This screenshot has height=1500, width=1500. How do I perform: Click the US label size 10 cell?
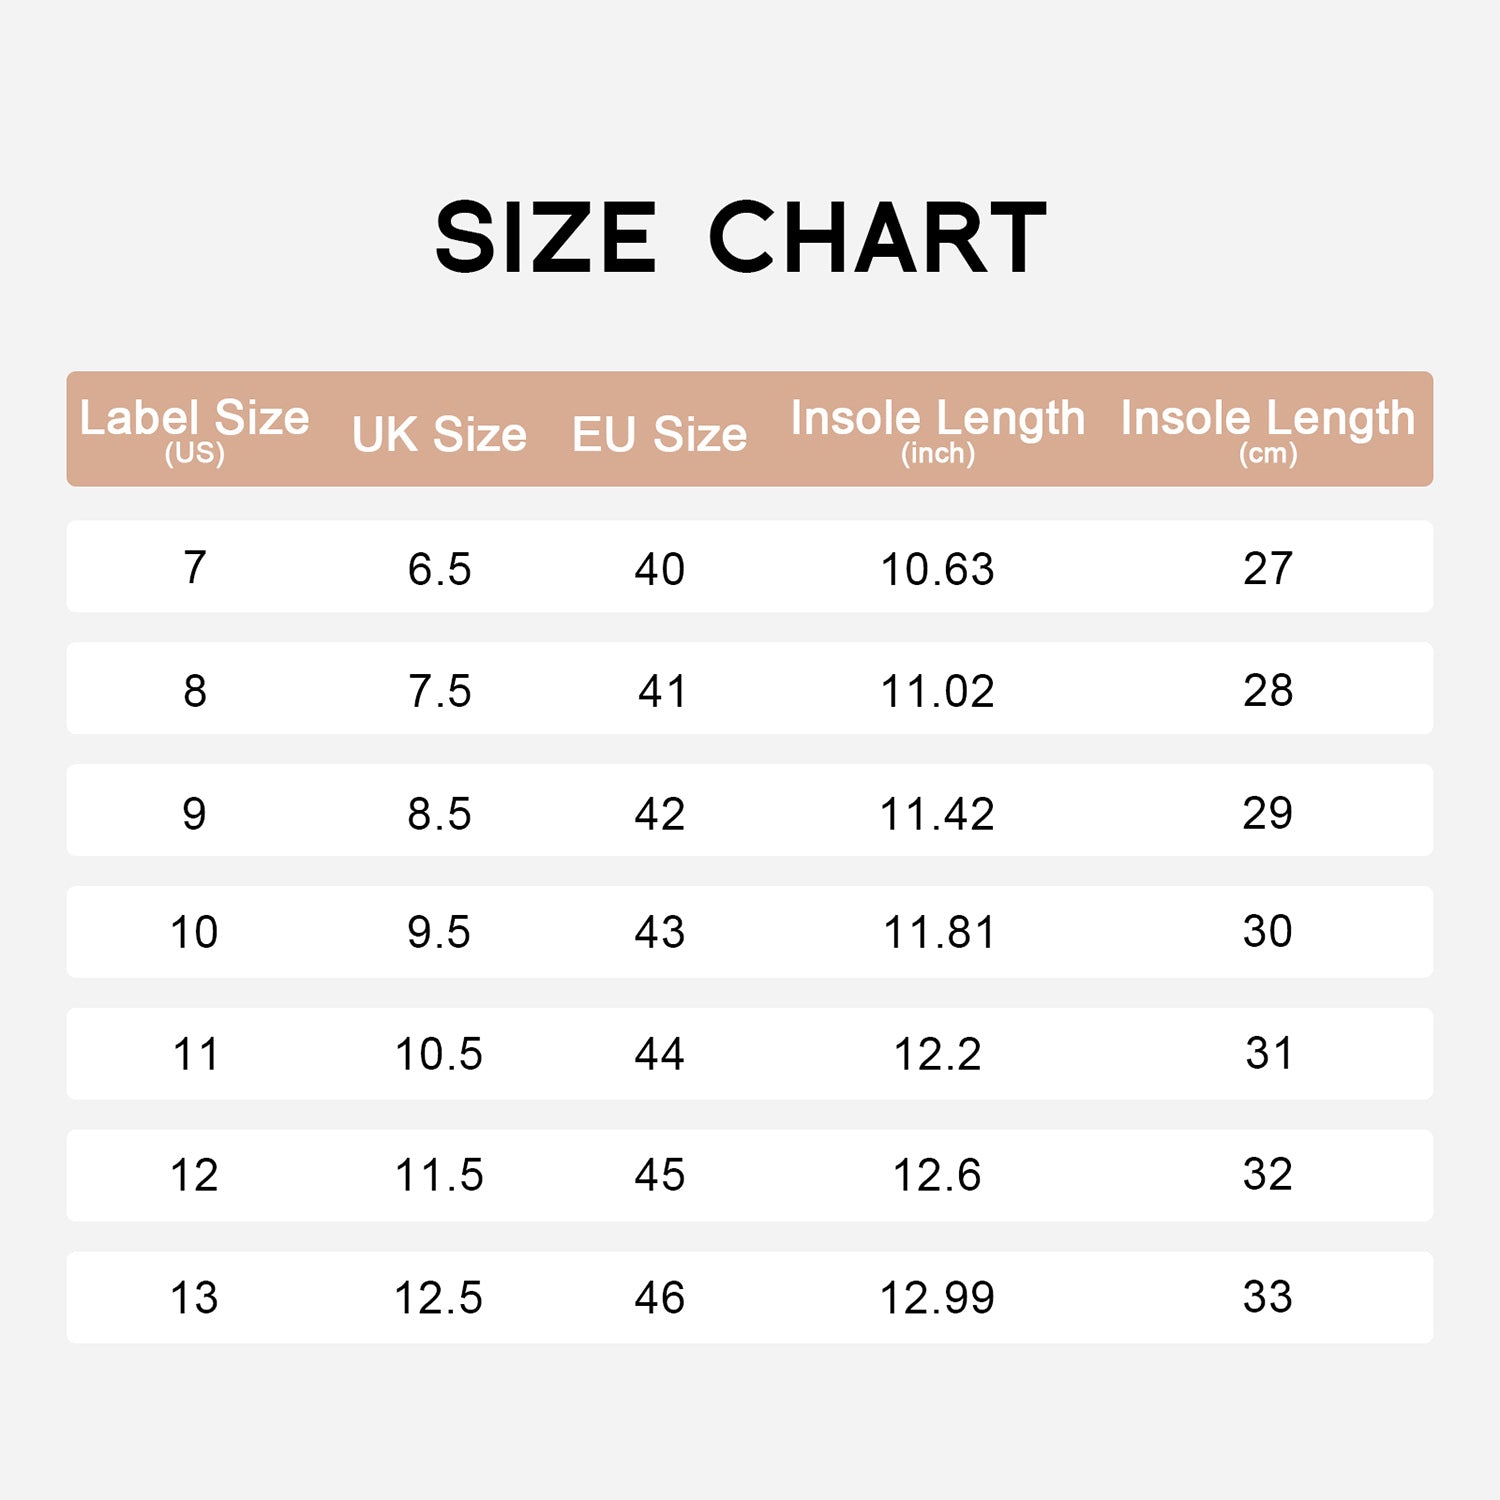click(194, 932)
